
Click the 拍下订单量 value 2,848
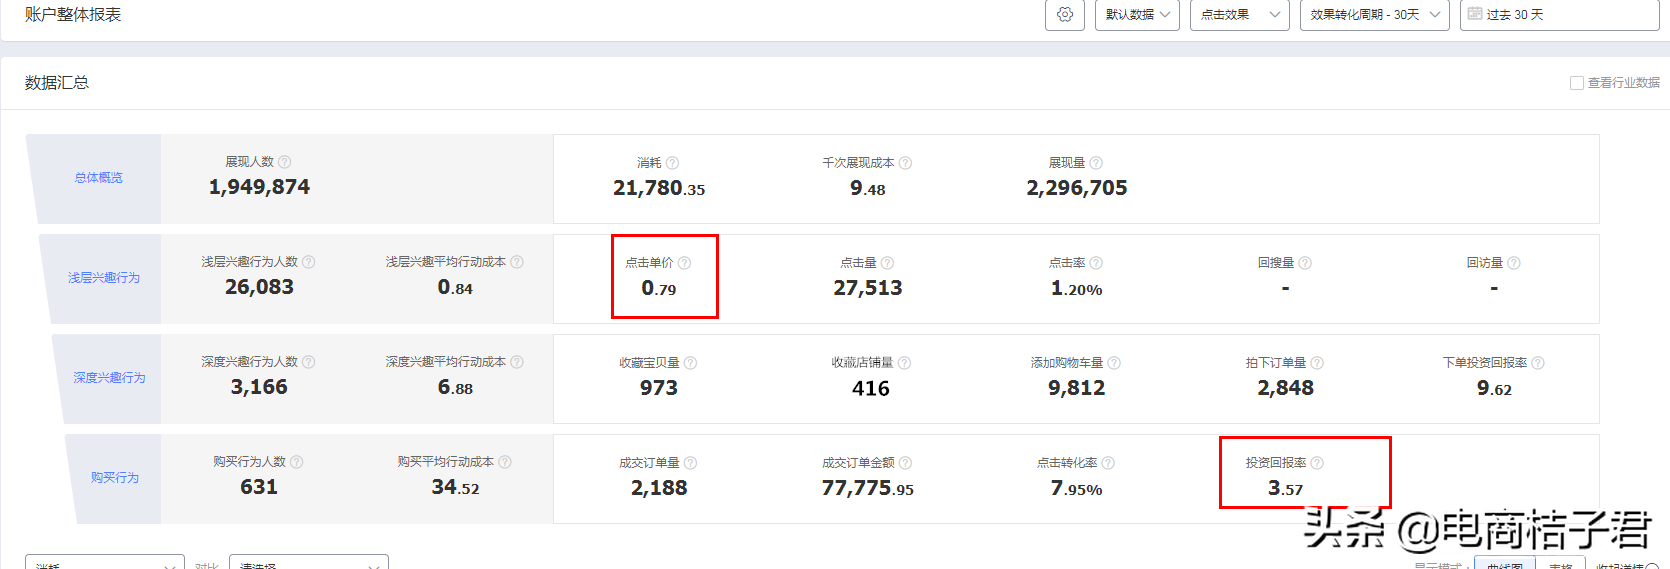click(x=1286, y=388)
